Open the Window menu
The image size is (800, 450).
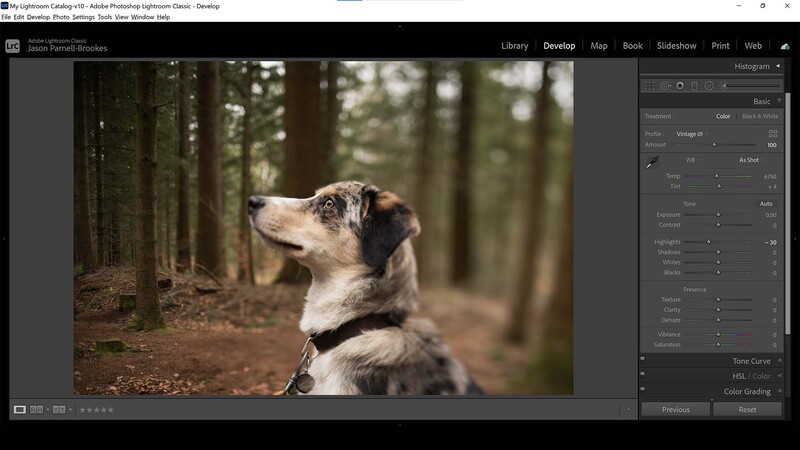click(x=142, y=17)
